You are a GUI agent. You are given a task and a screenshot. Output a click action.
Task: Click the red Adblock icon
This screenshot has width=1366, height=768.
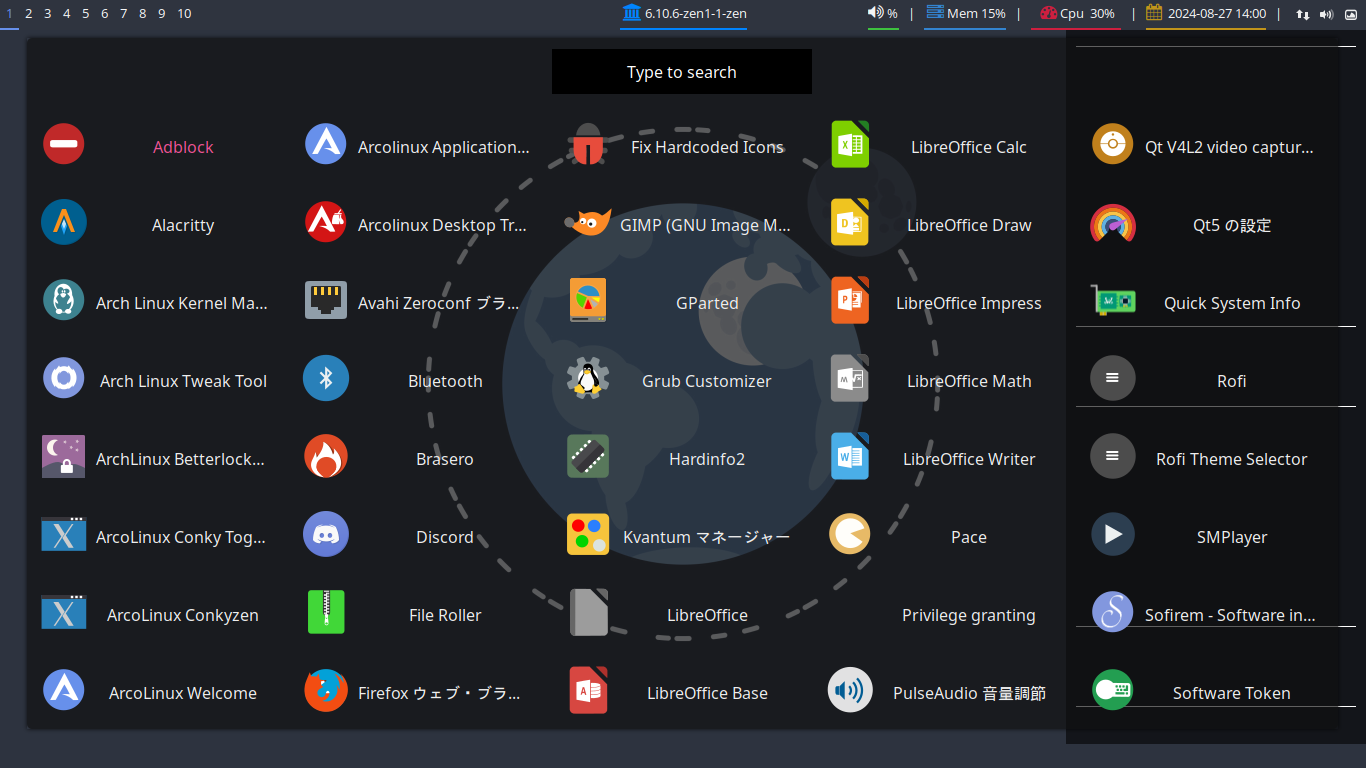[64, 144]
